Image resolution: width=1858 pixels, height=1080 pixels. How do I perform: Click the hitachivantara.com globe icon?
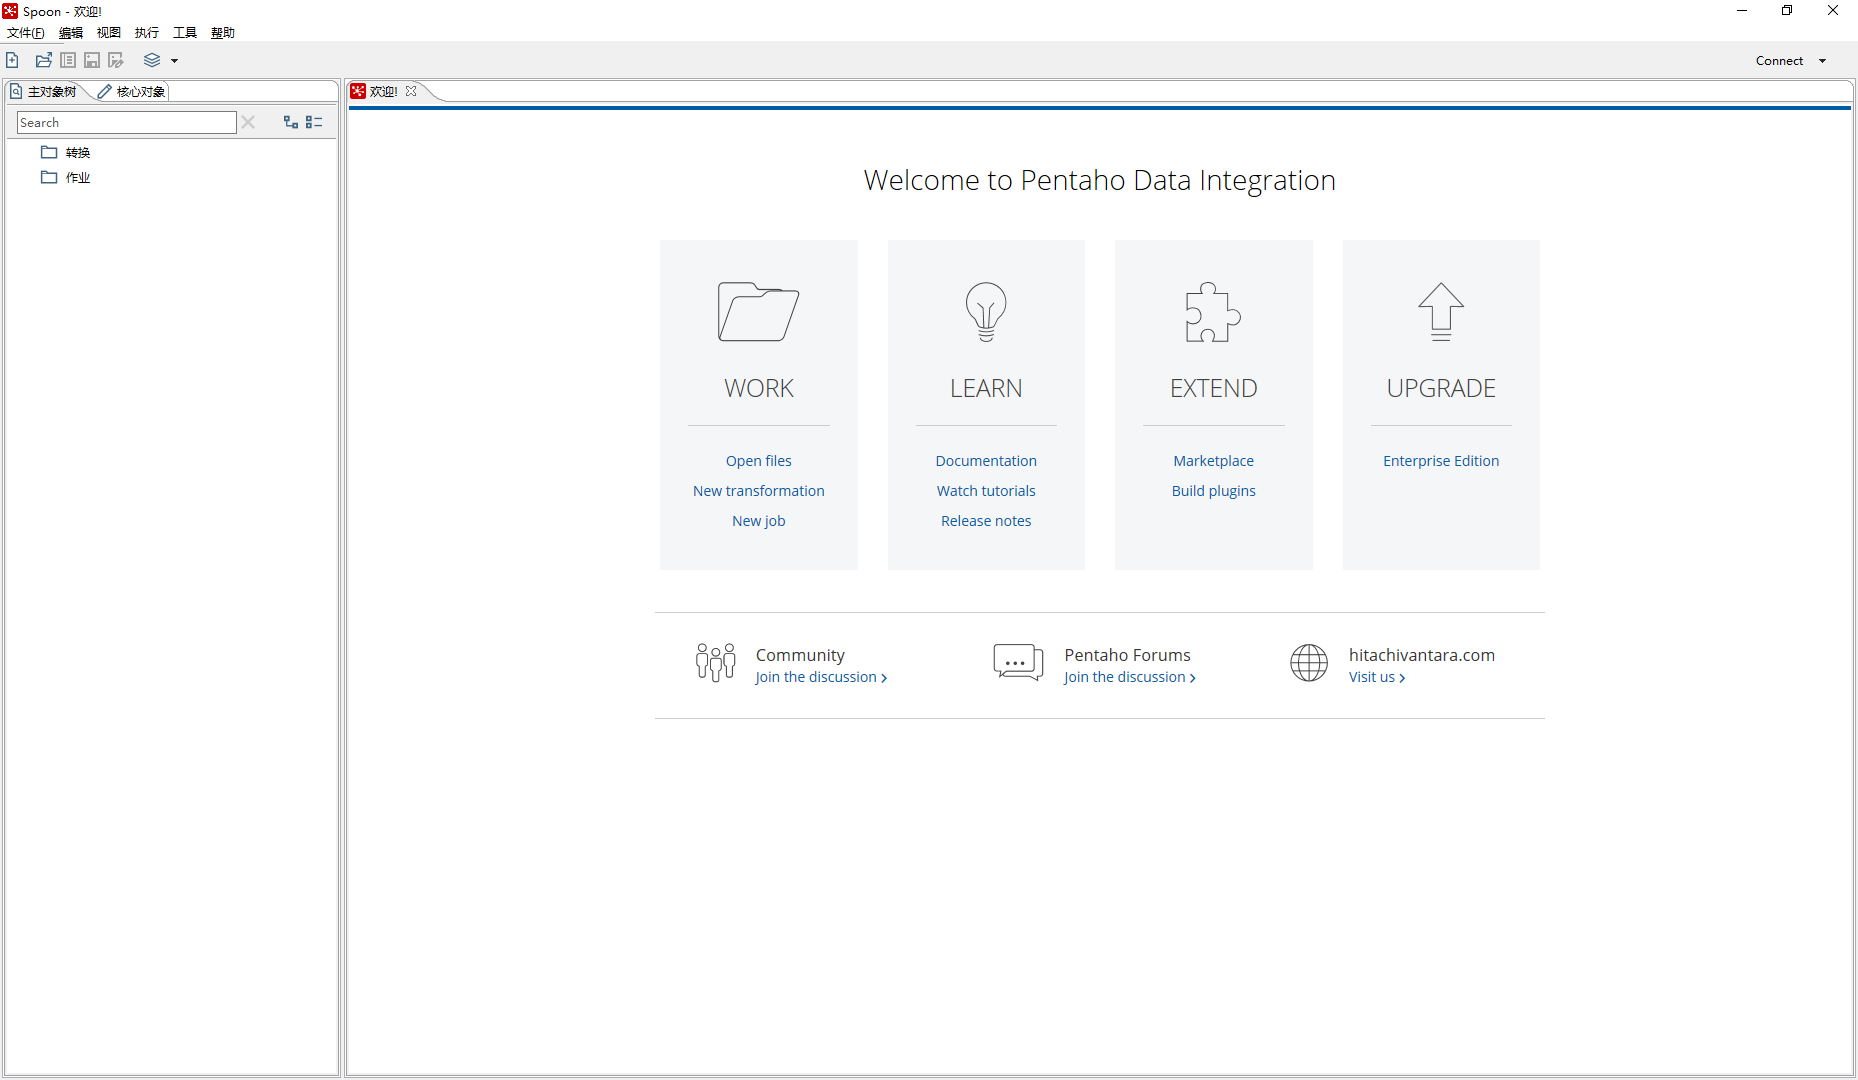click(x=1309, y=662)
